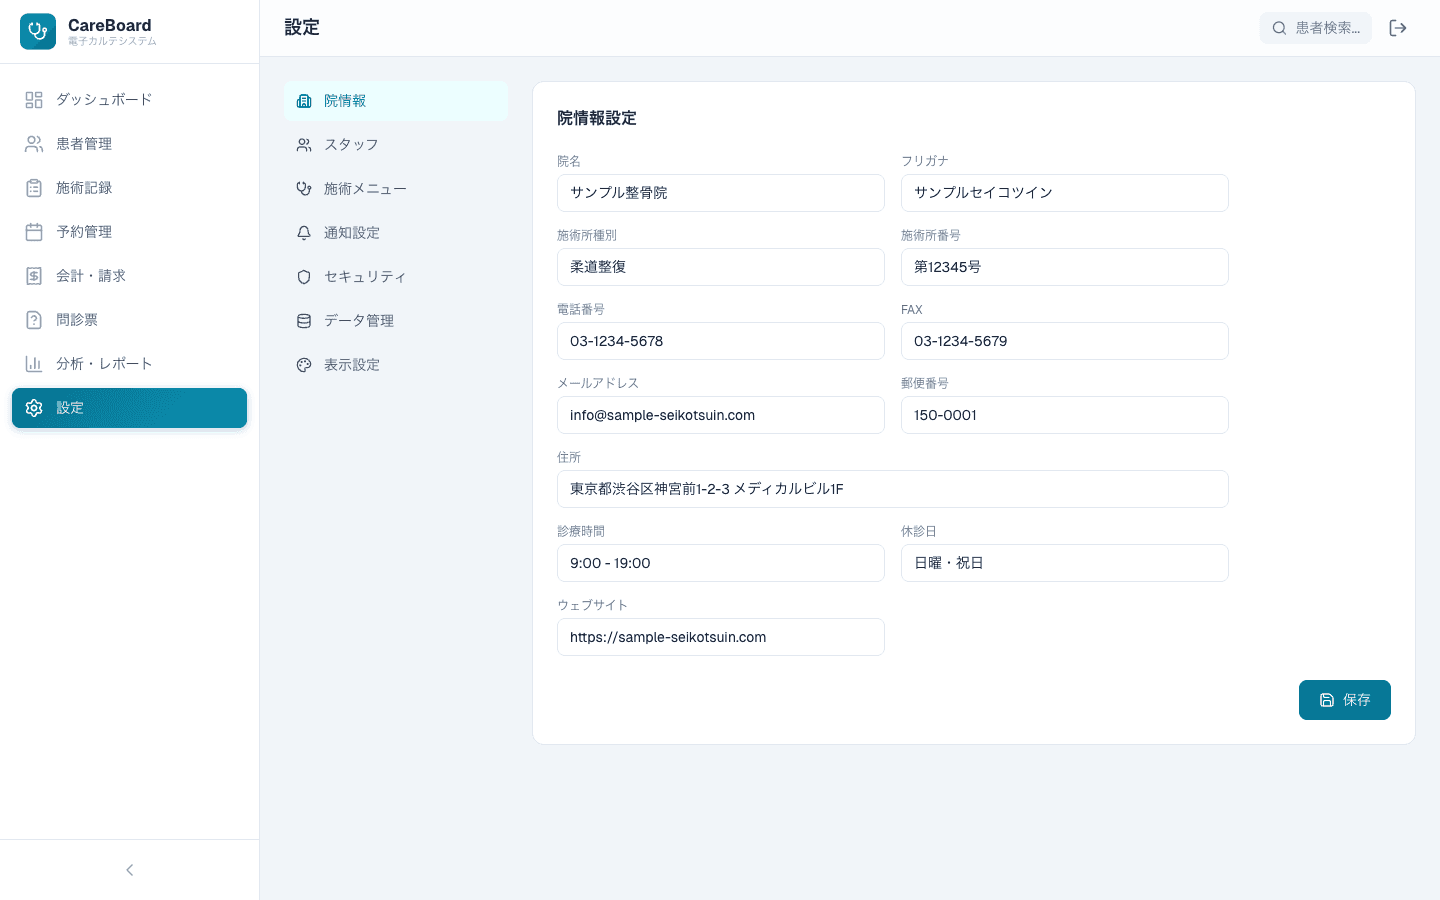Open 施術記録 via its clipboard icon
Viewport: 1440px width, 900px height.
(33, 188)
